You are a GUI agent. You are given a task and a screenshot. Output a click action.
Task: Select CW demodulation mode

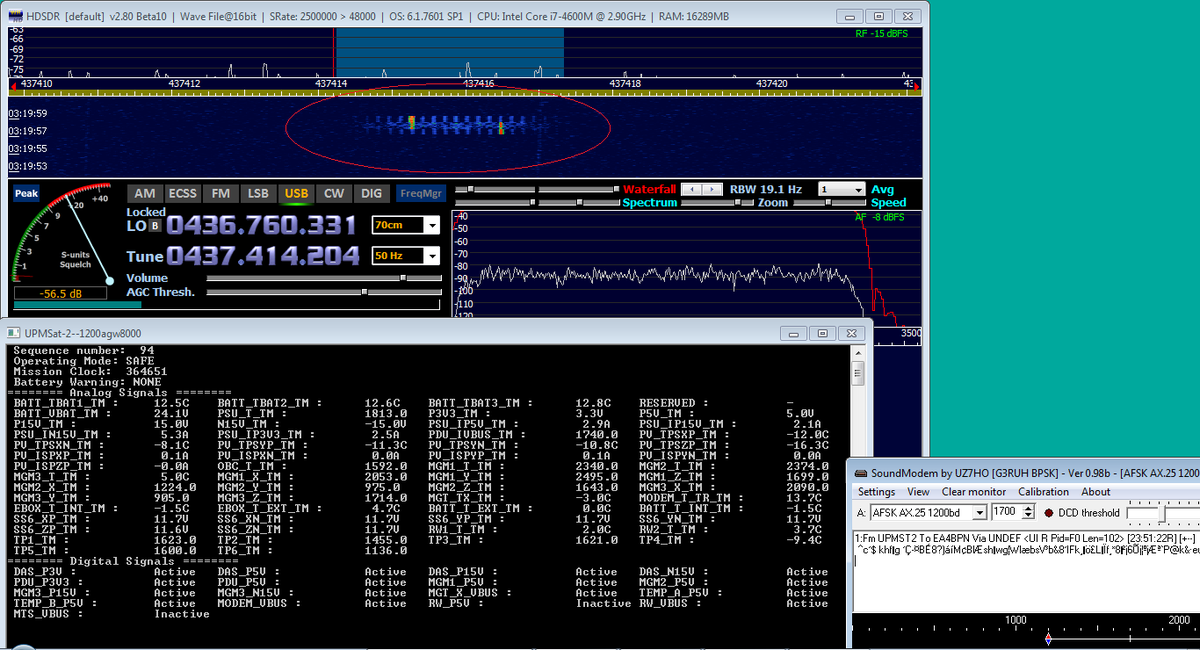(333, 193)
